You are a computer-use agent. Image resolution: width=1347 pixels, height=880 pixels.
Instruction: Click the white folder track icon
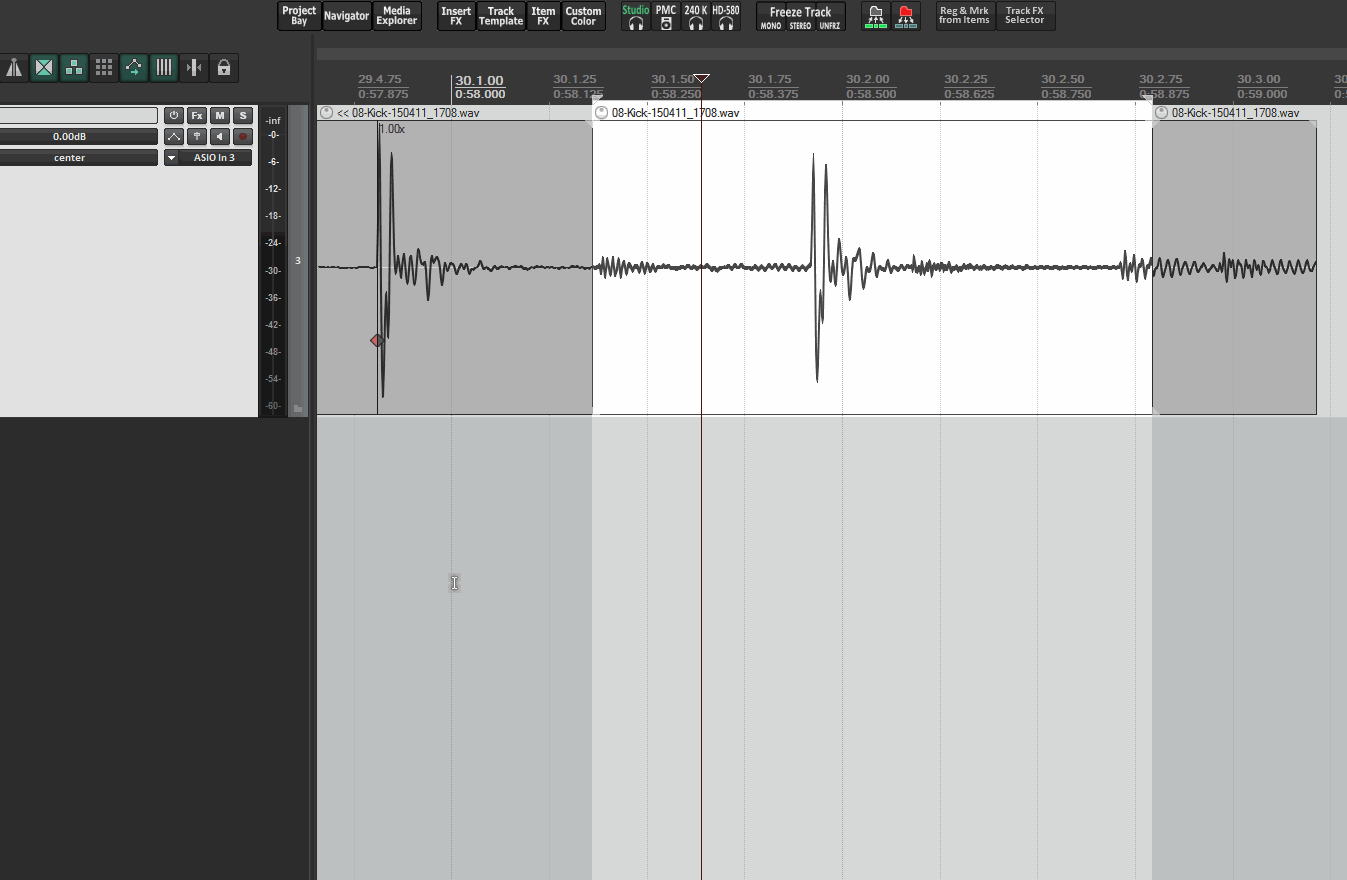pyautogui.click(x=876, y=16)
